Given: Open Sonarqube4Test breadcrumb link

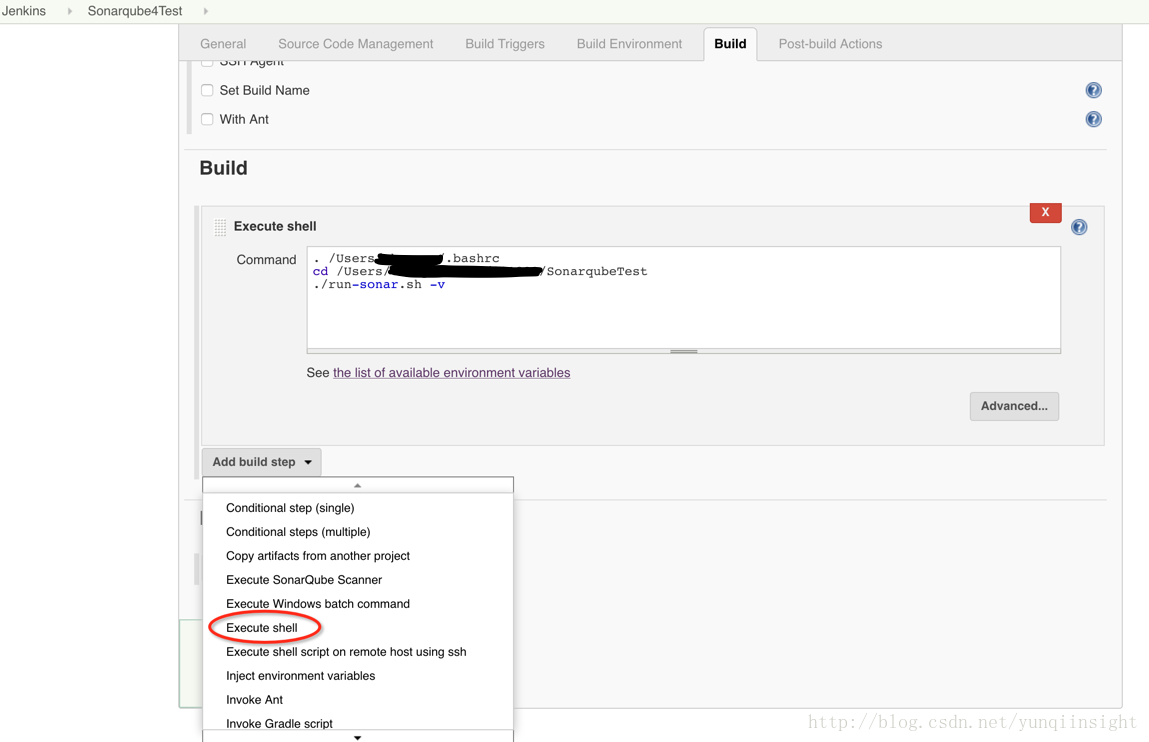Looking at the screenshot, I should click(135, 11).
